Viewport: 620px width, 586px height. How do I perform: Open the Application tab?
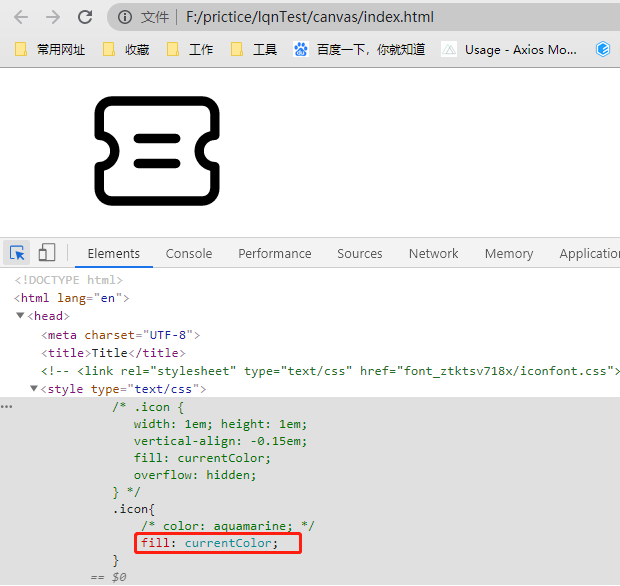pos(589,253)
